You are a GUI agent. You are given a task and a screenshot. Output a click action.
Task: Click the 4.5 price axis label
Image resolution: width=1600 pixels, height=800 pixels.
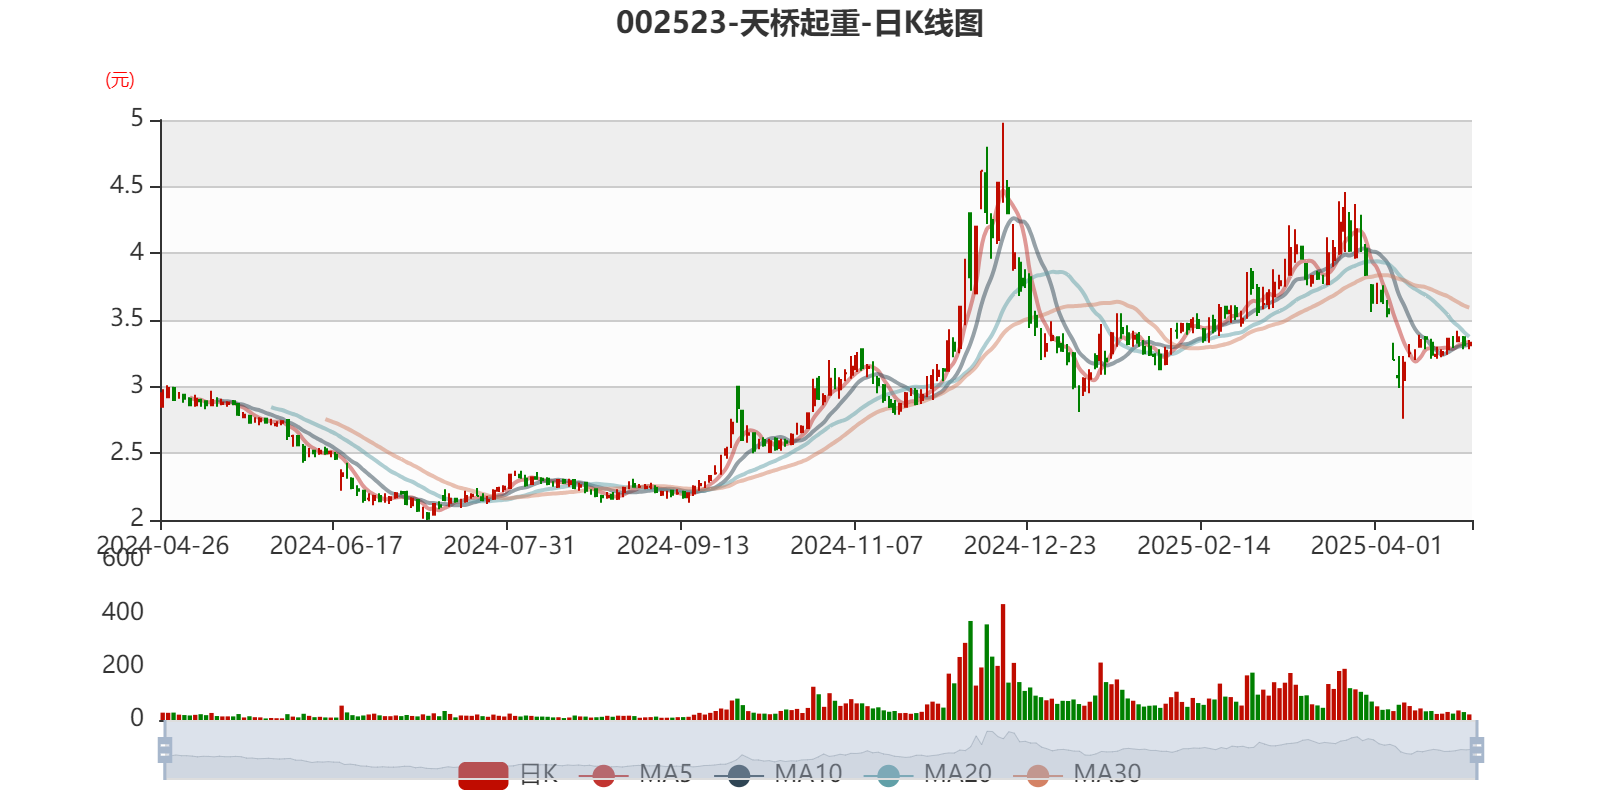tap(126, 186)
